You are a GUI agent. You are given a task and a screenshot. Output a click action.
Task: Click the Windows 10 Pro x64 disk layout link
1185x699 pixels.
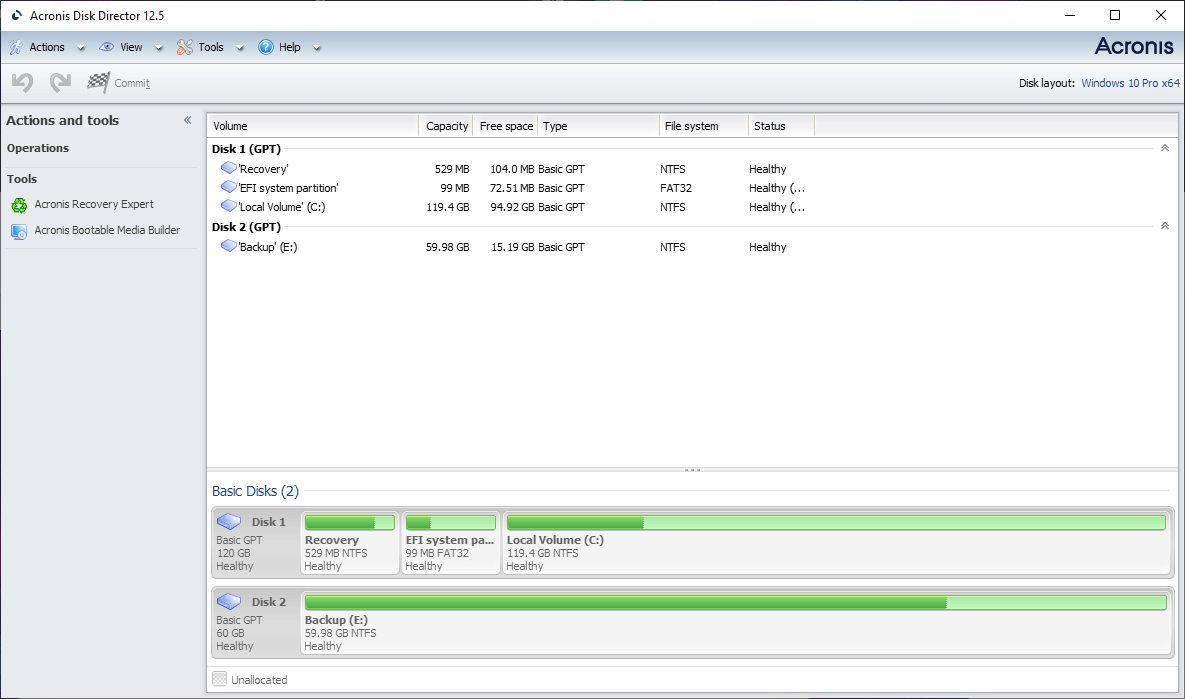1130,83
